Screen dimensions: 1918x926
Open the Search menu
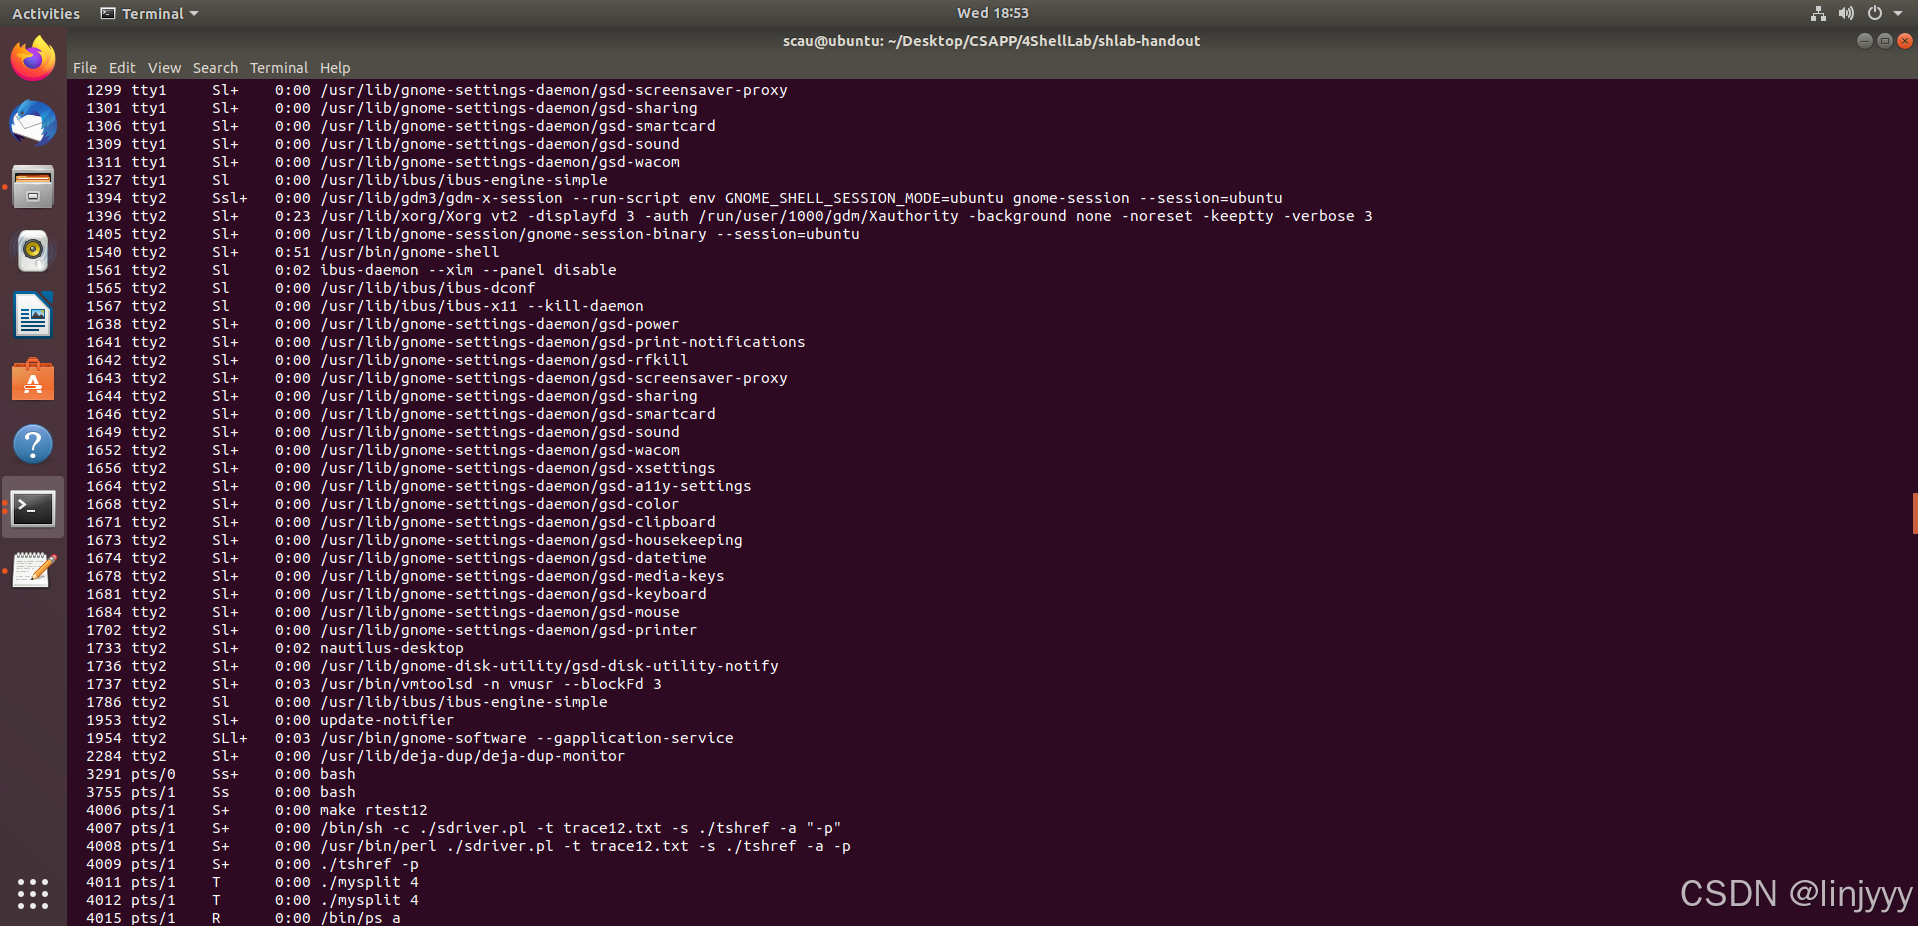click(215, 68)
